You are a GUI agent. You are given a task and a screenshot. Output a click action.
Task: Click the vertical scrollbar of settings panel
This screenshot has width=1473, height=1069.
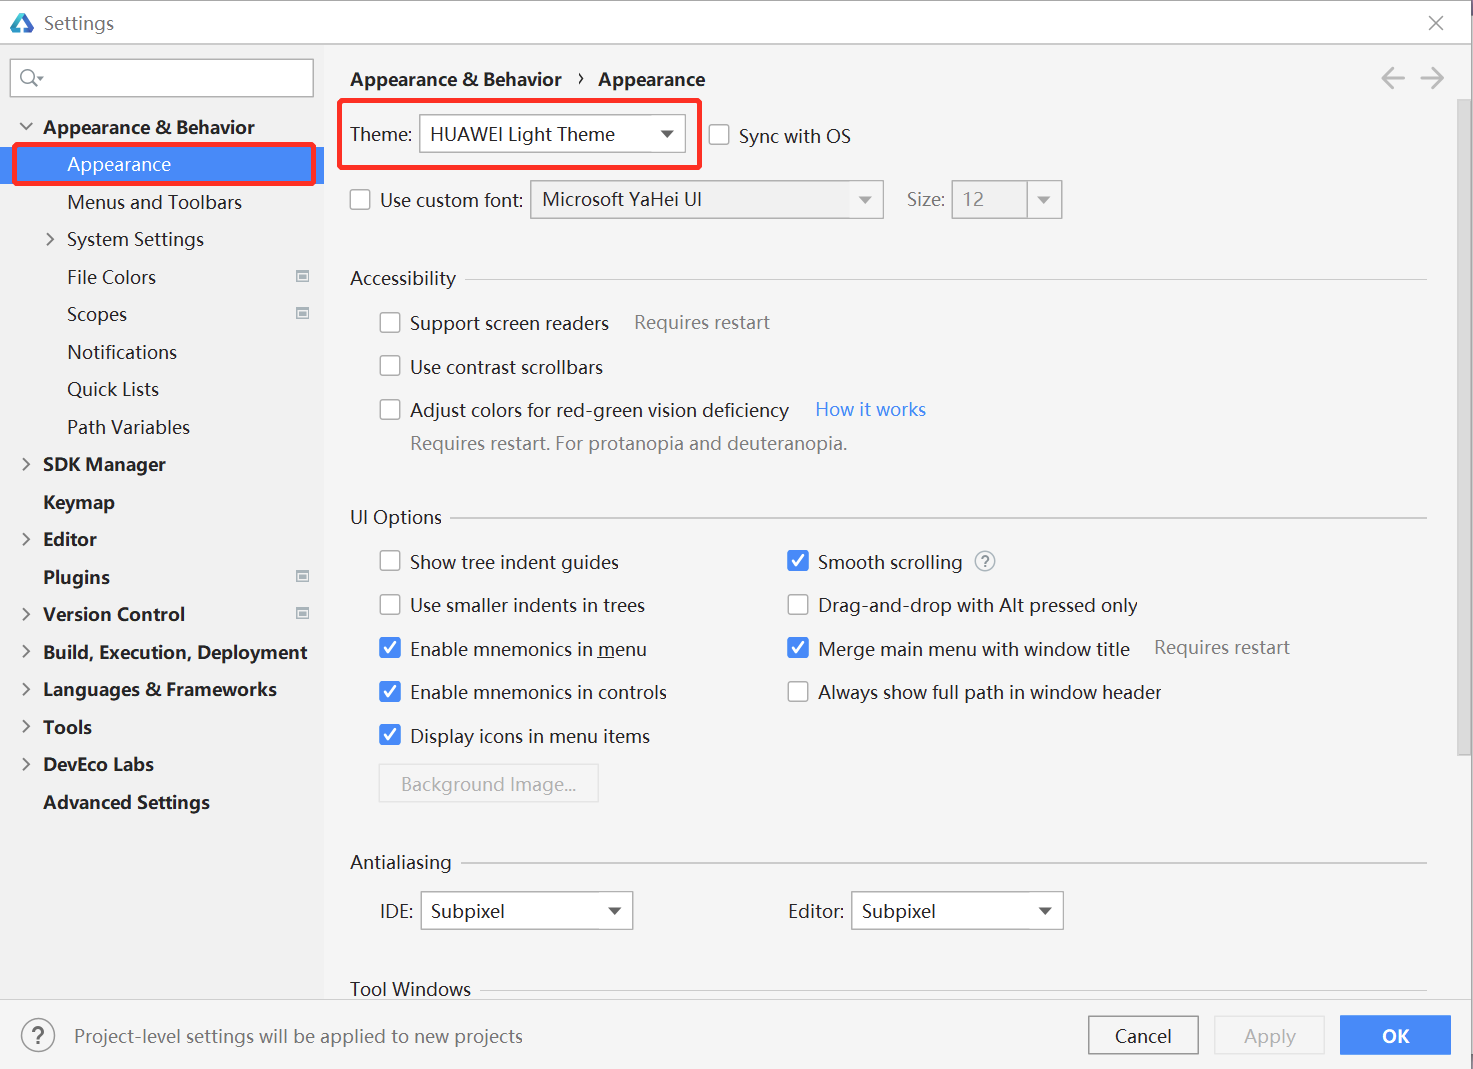1464,425
